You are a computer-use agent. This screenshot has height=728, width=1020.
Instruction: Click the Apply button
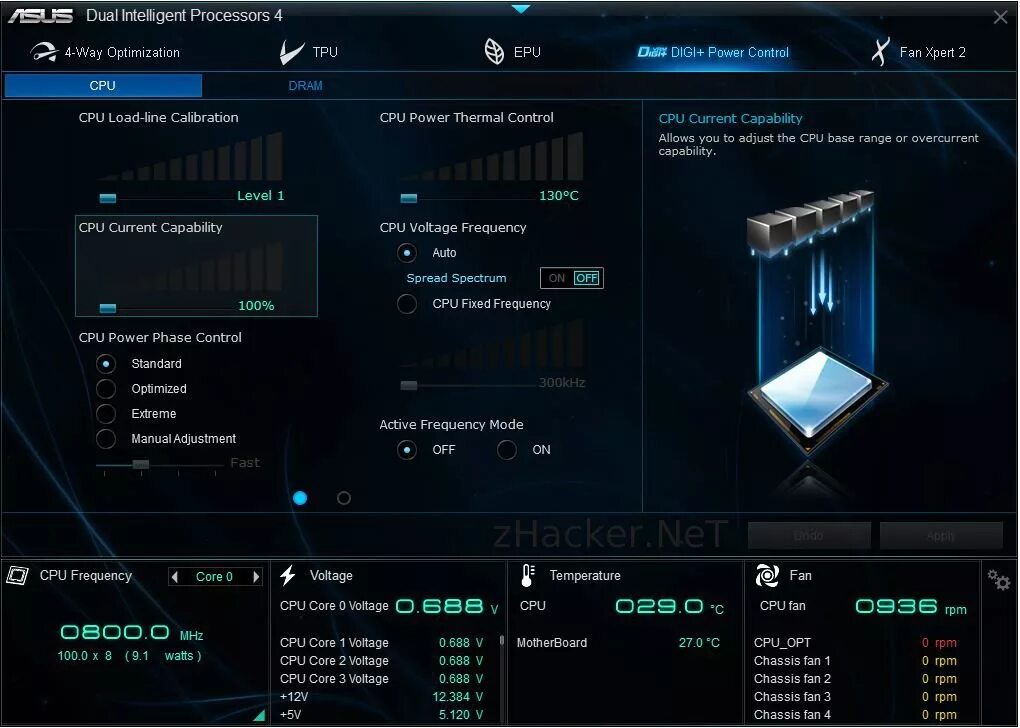tap(941, 535)
